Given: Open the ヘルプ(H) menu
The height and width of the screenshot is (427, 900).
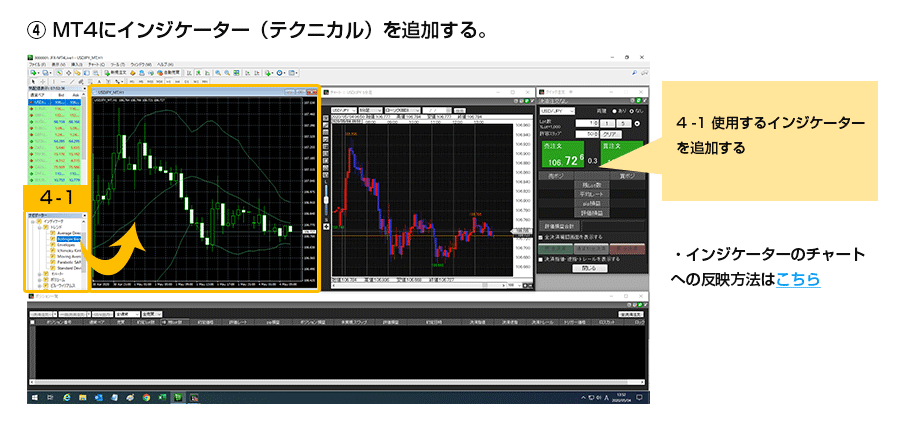Looking at the screenshot, I should pos(165,65).
